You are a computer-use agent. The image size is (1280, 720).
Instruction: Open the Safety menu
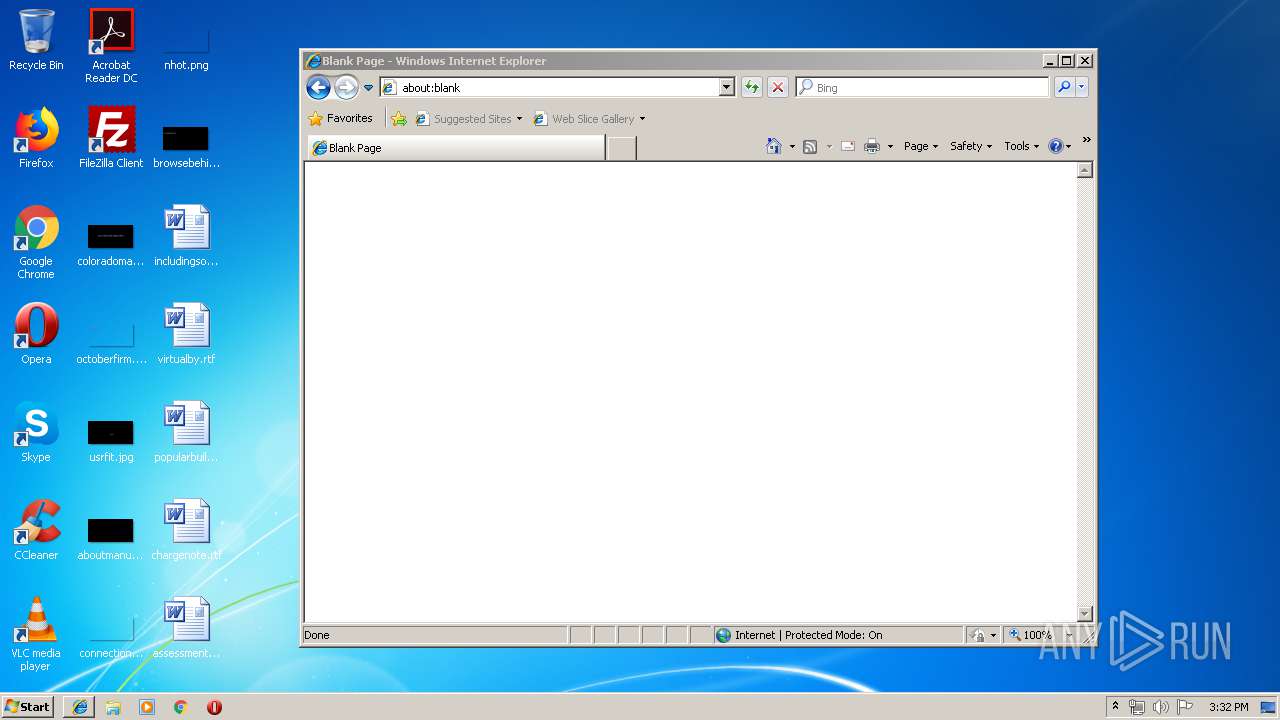click(971, 146)
